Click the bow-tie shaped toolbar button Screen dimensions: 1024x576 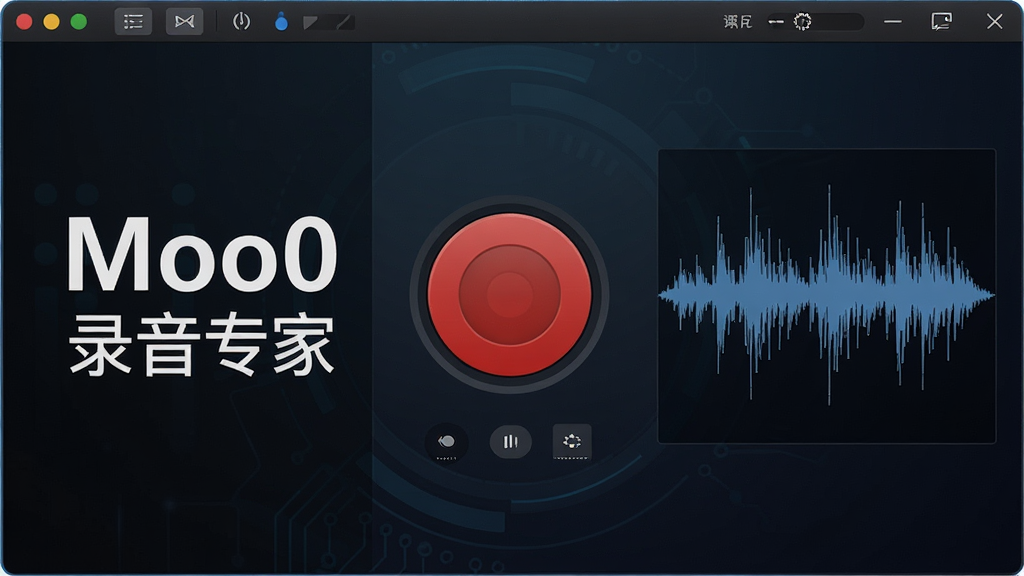184,22
